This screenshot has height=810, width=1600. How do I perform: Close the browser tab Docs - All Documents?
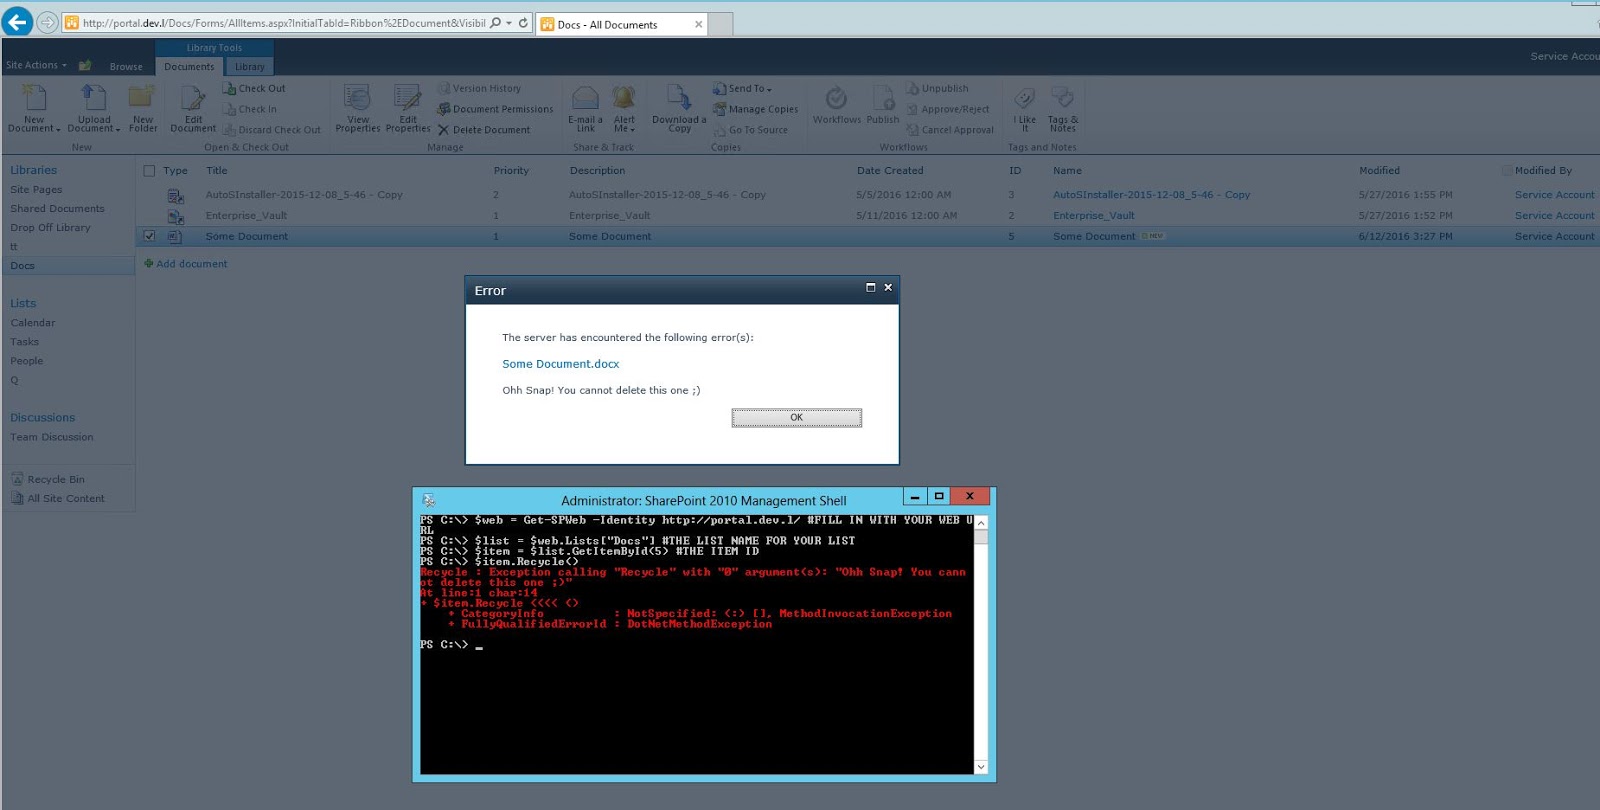click(698, 24)
